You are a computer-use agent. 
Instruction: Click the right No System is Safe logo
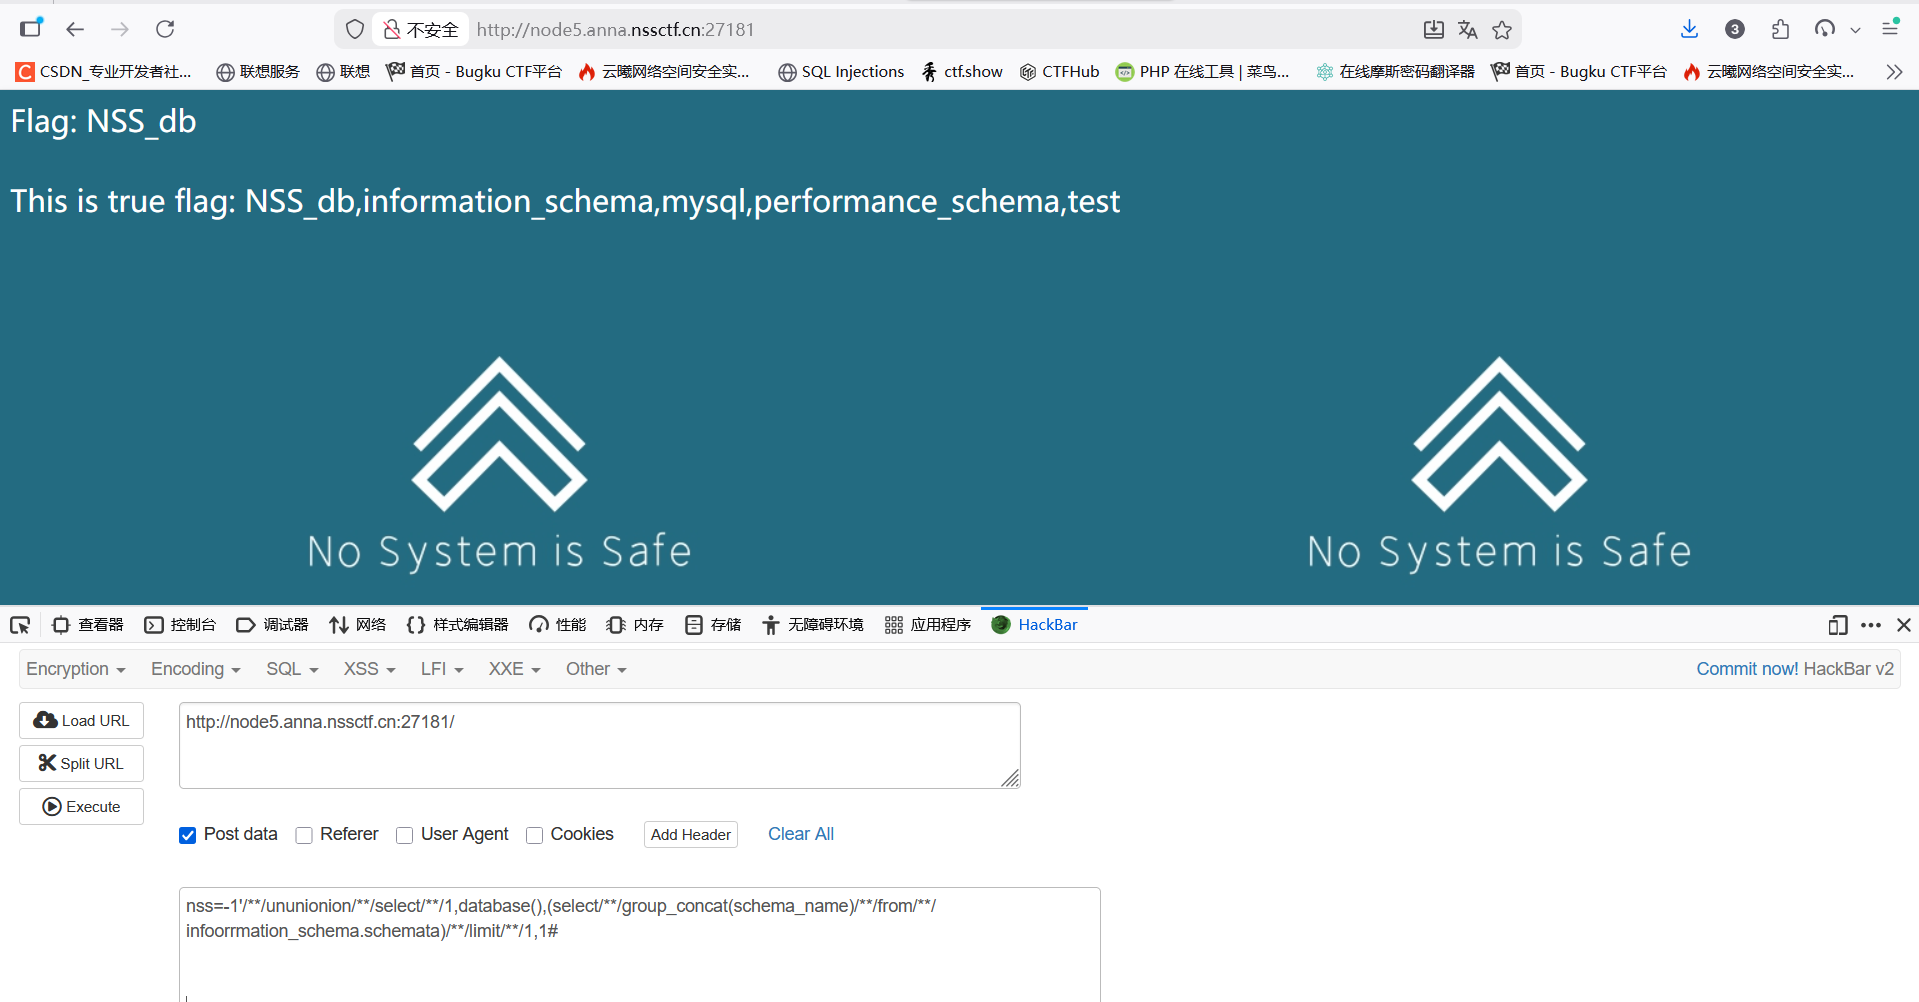point(1499,464)
